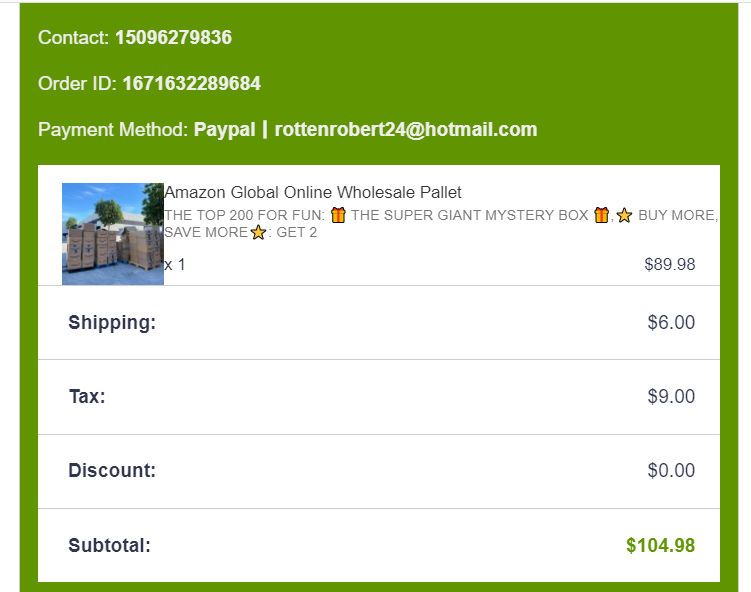751x592 pixels.
Task: Select the Order ID number 1671632289684
Action: [x=191, y=84]
